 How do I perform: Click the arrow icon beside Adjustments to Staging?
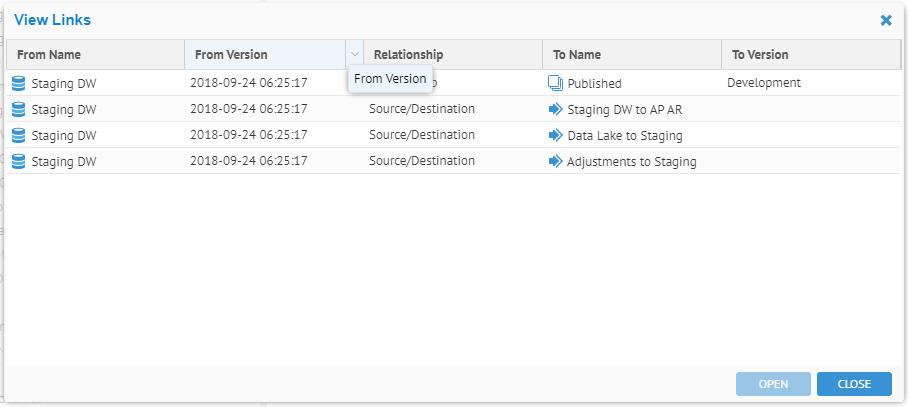[x=556, y=161]
